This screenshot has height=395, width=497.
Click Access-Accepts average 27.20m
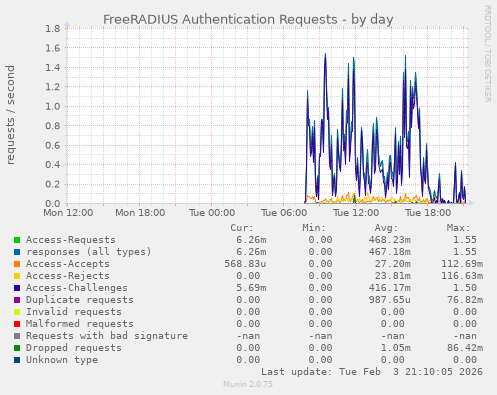[393, 264]
